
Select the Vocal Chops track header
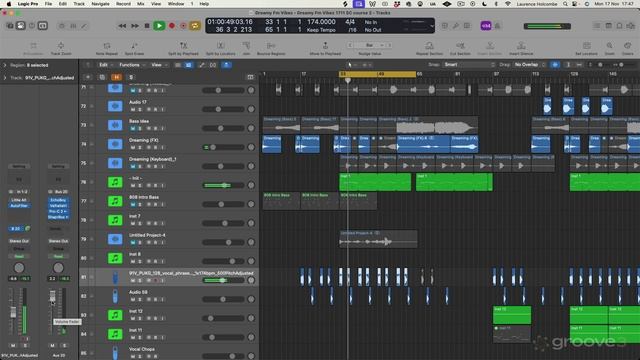pos(169,352)
